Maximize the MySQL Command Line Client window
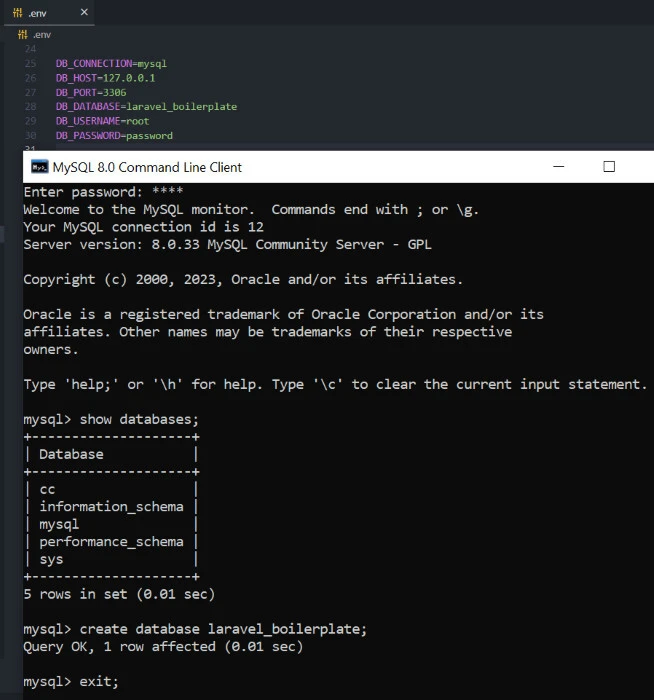Screen dimensions: 654x700 tap(609, 167)
